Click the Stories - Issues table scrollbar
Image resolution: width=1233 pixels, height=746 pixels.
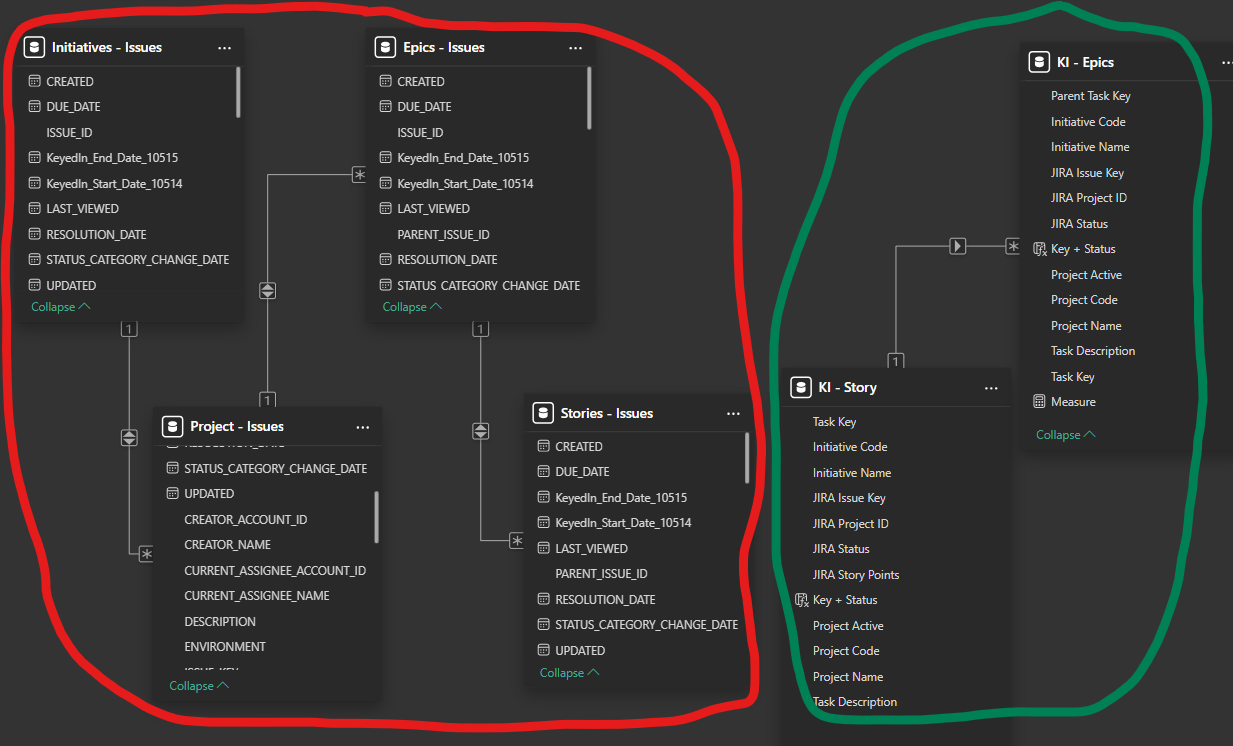tap(747, 458)
